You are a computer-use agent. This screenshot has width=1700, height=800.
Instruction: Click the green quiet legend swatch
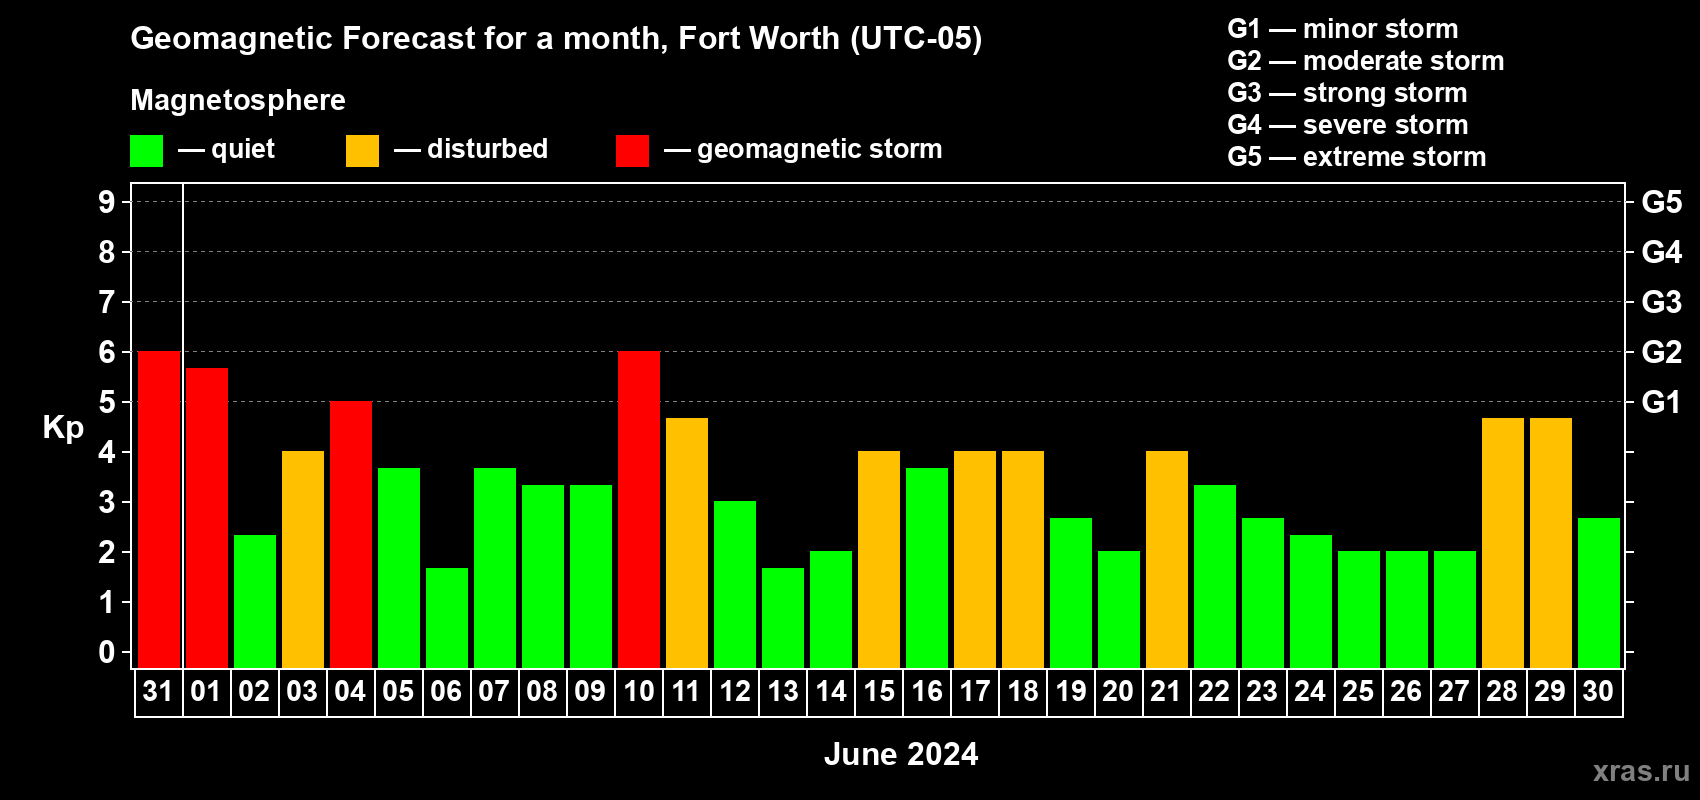pyautogui.click(x=146, y=151)
